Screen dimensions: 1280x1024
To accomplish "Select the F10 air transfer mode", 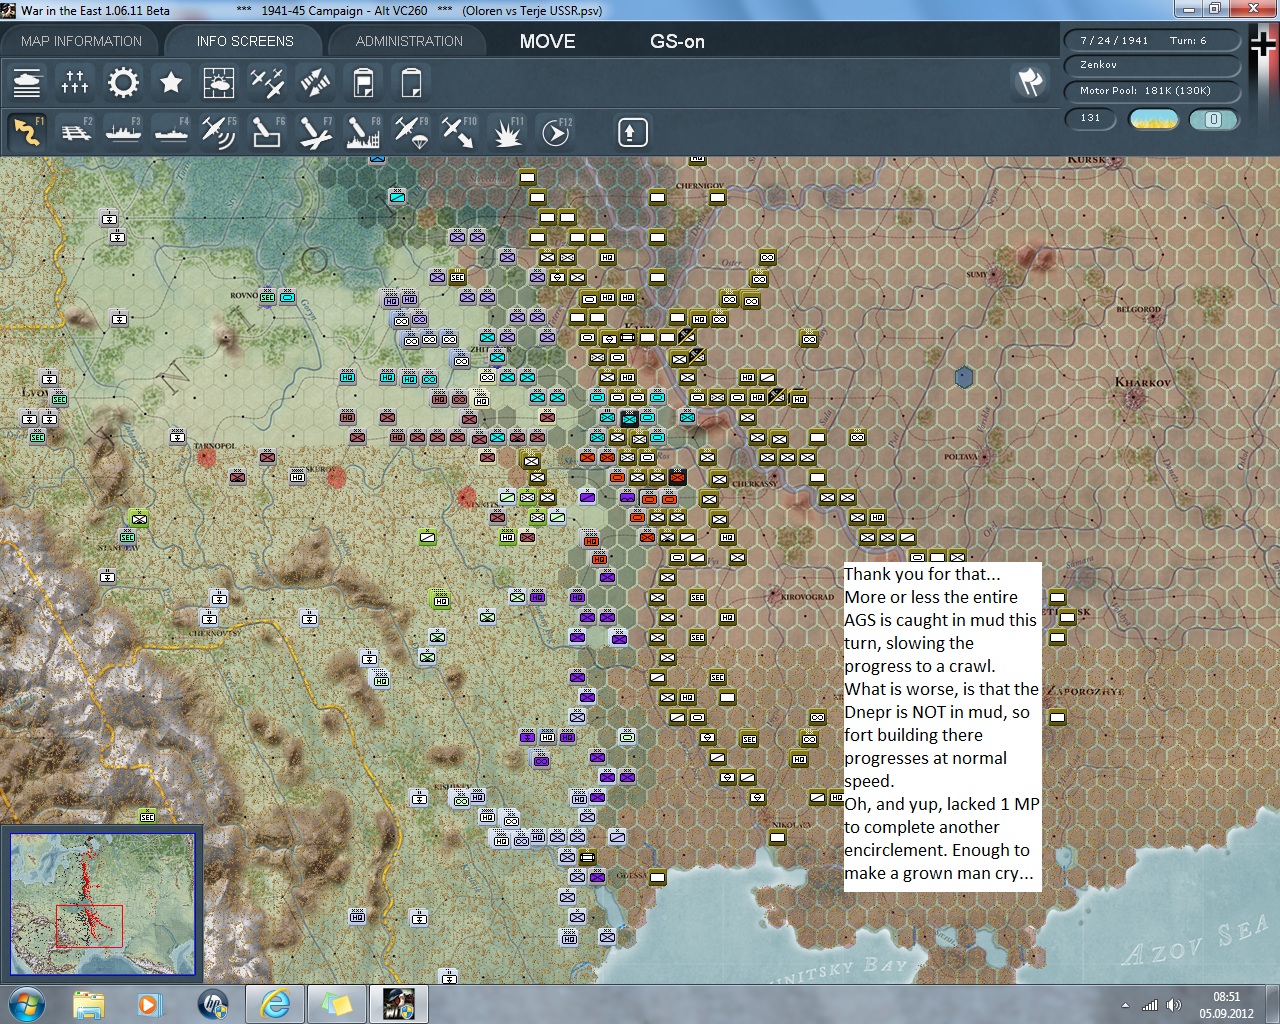I will [x=459, y=132].
